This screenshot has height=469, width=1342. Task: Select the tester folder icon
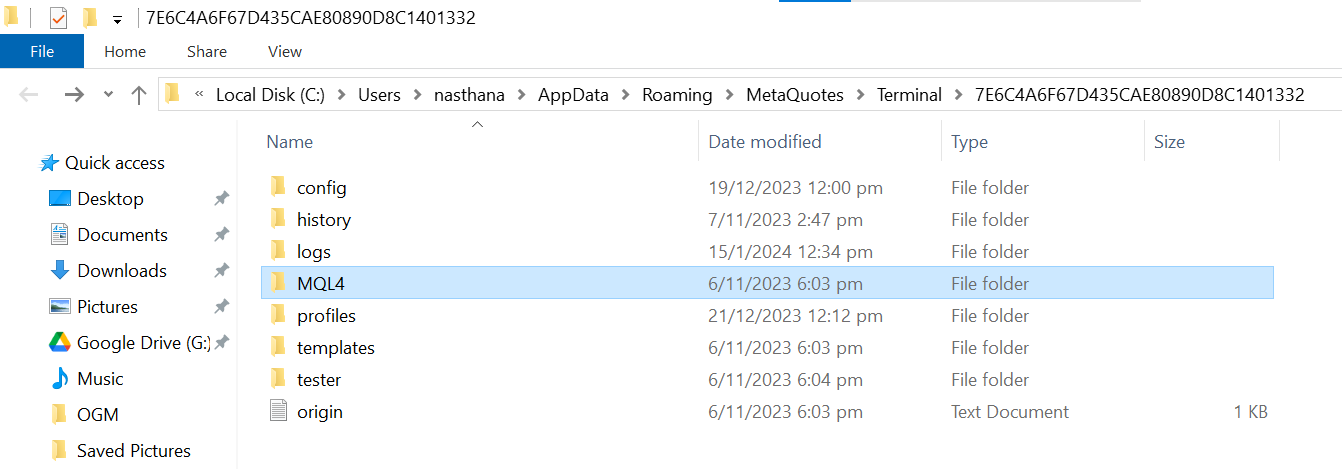pyautogui.click(x=279, y=379)
